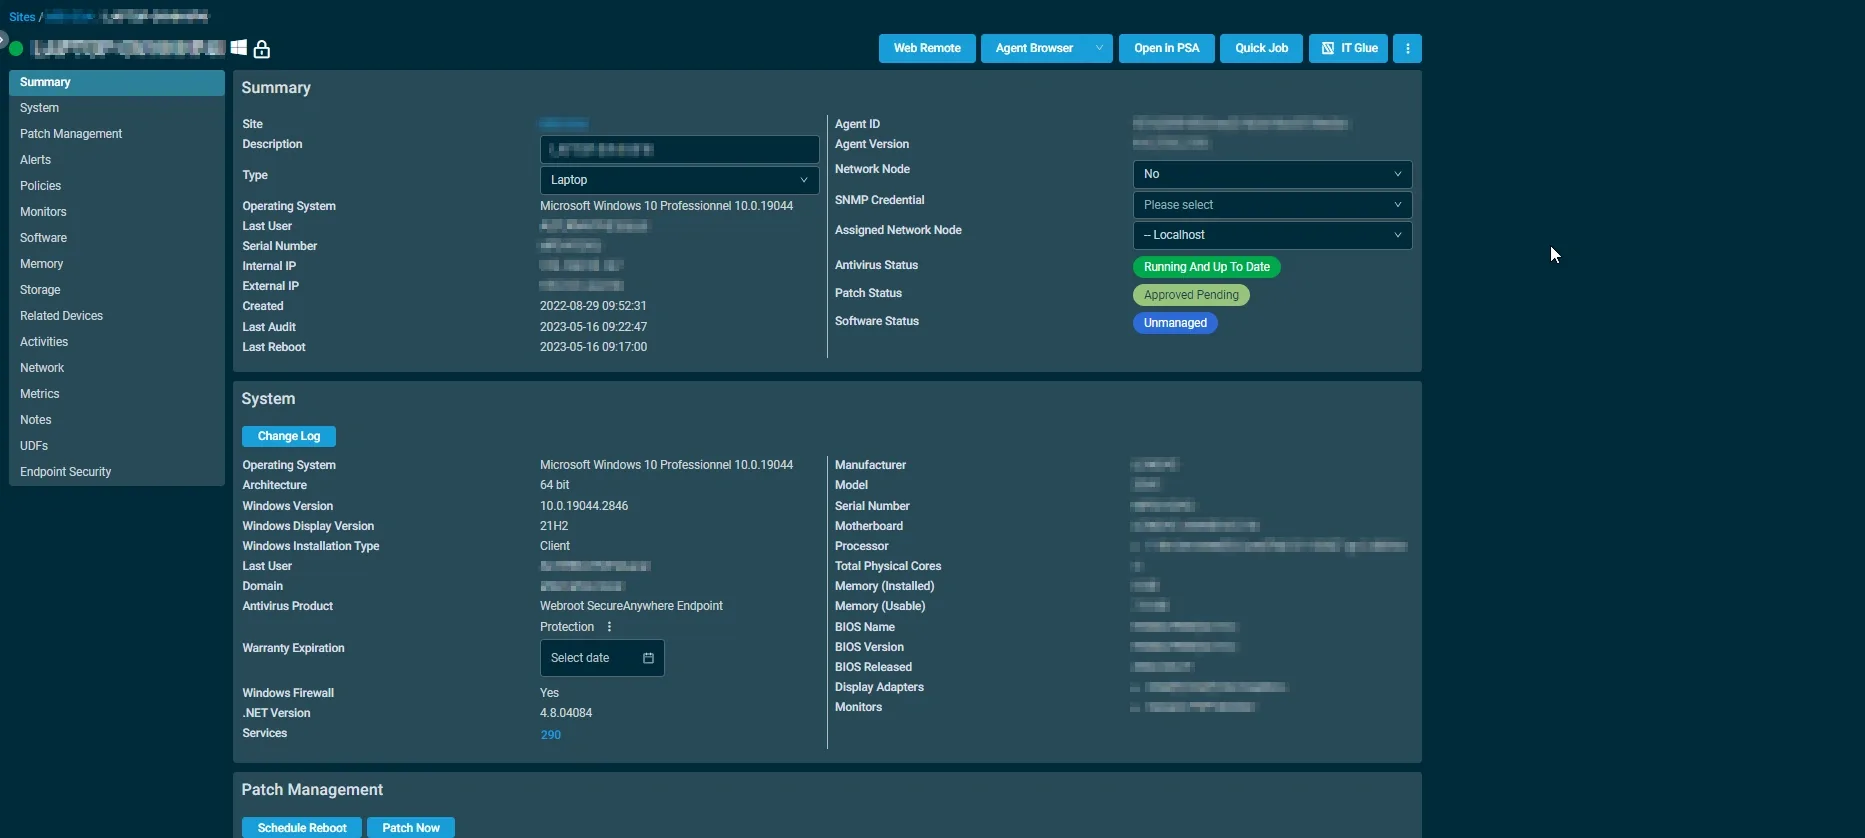Image resolution: width=1865 pixels, height=838 pixels.
Task: Click the Last Reboot value 2023-05-16 09:17:00
Action: (x=593, y=347)
